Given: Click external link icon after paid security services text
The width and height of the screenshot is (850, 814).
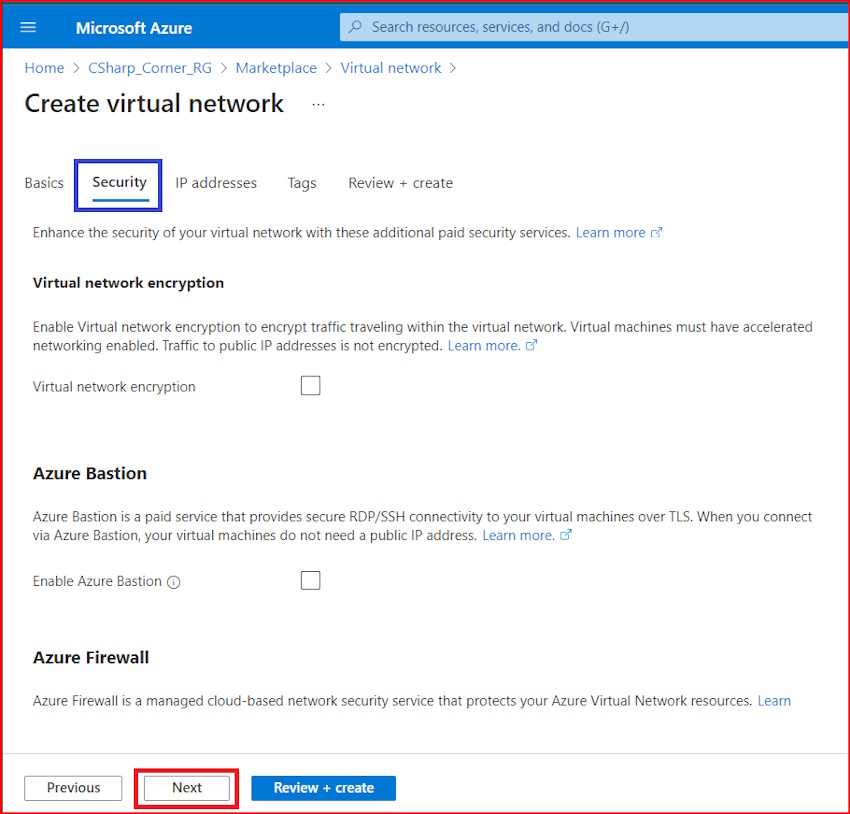Looking at the screenshot, I should click(x=658, y=232).
